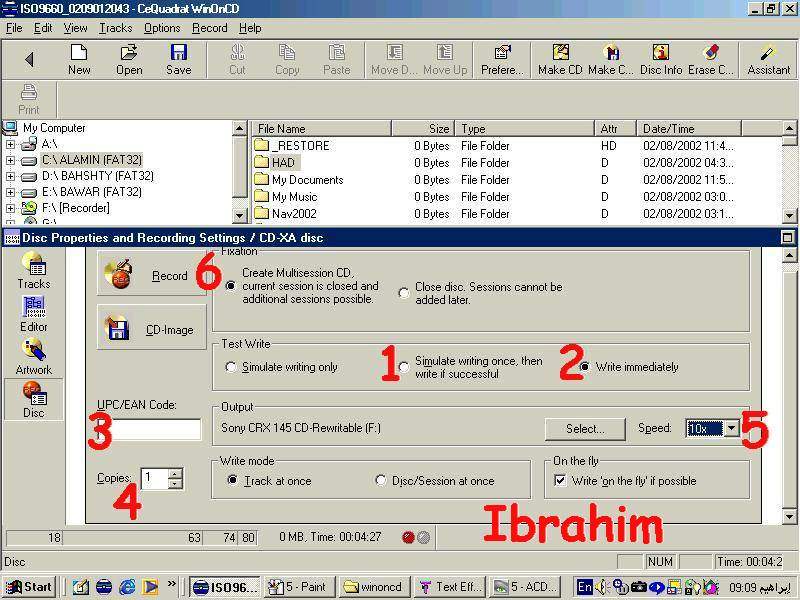The width and height of the screenshot is (800, 600).
Task: Open the Record menu
Action: pyautogui.click(x=210, y=28)
